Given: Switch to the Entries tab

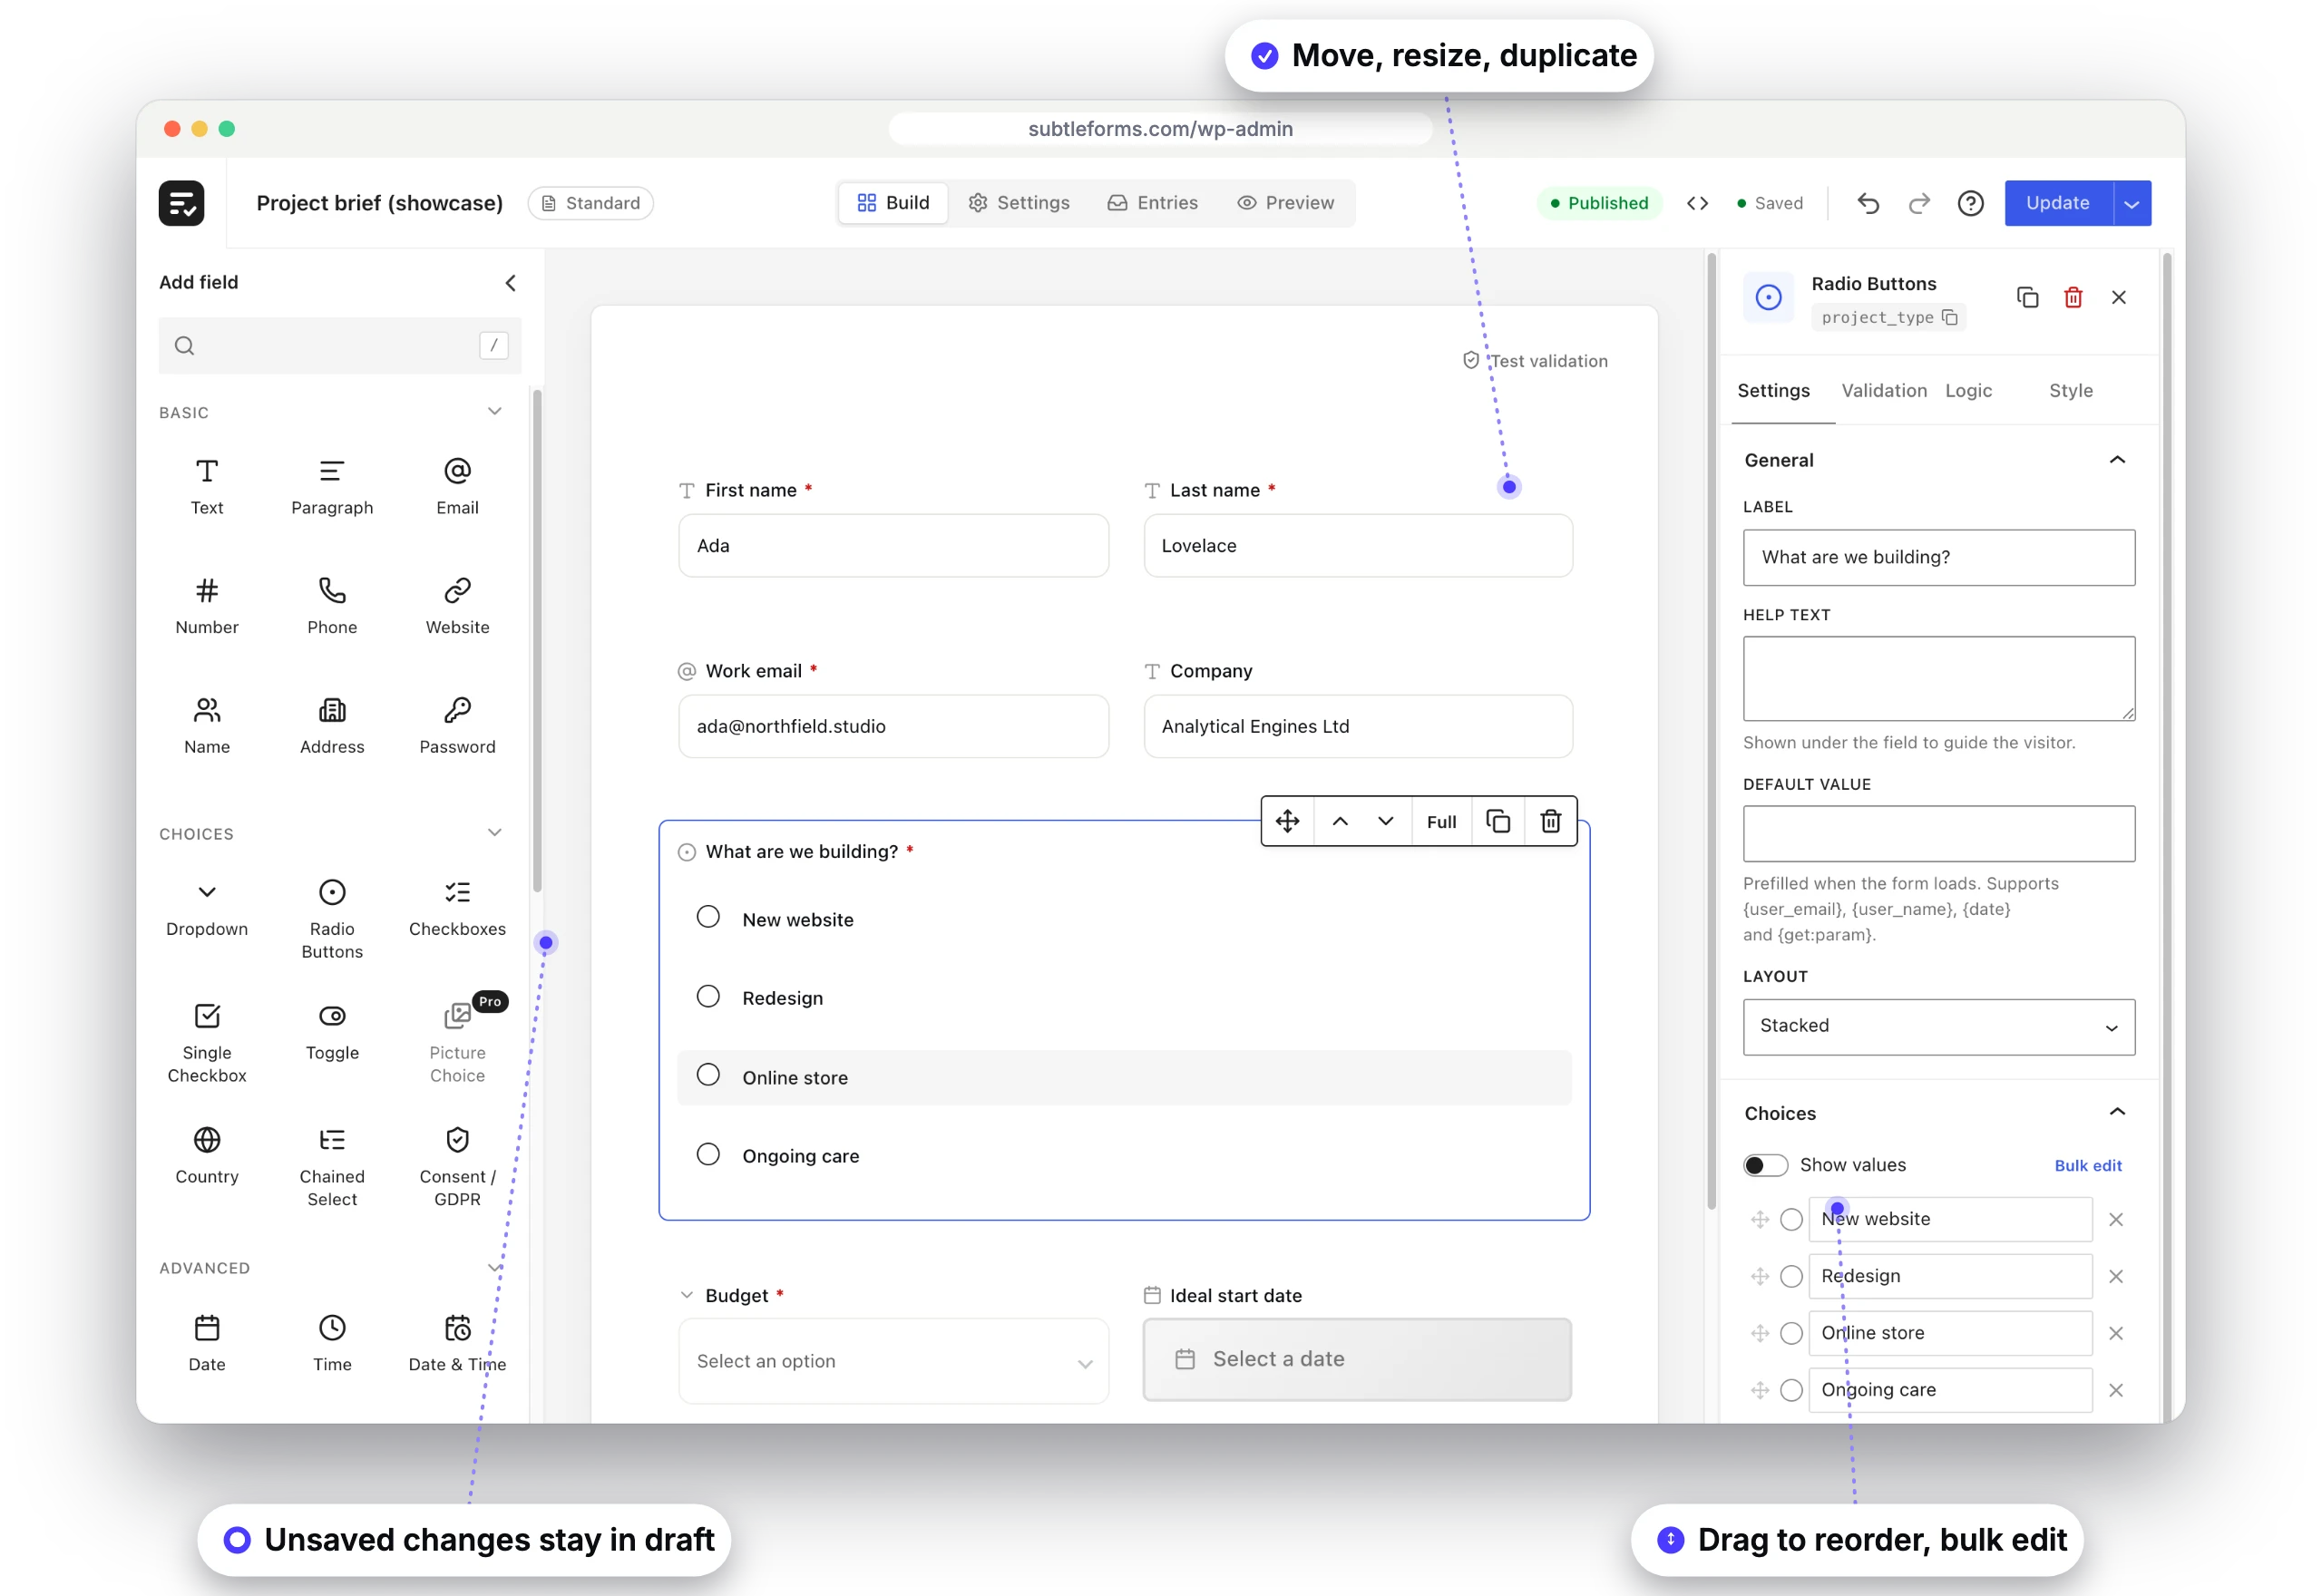Looking at the screenshot, I should click(1152, 203).
